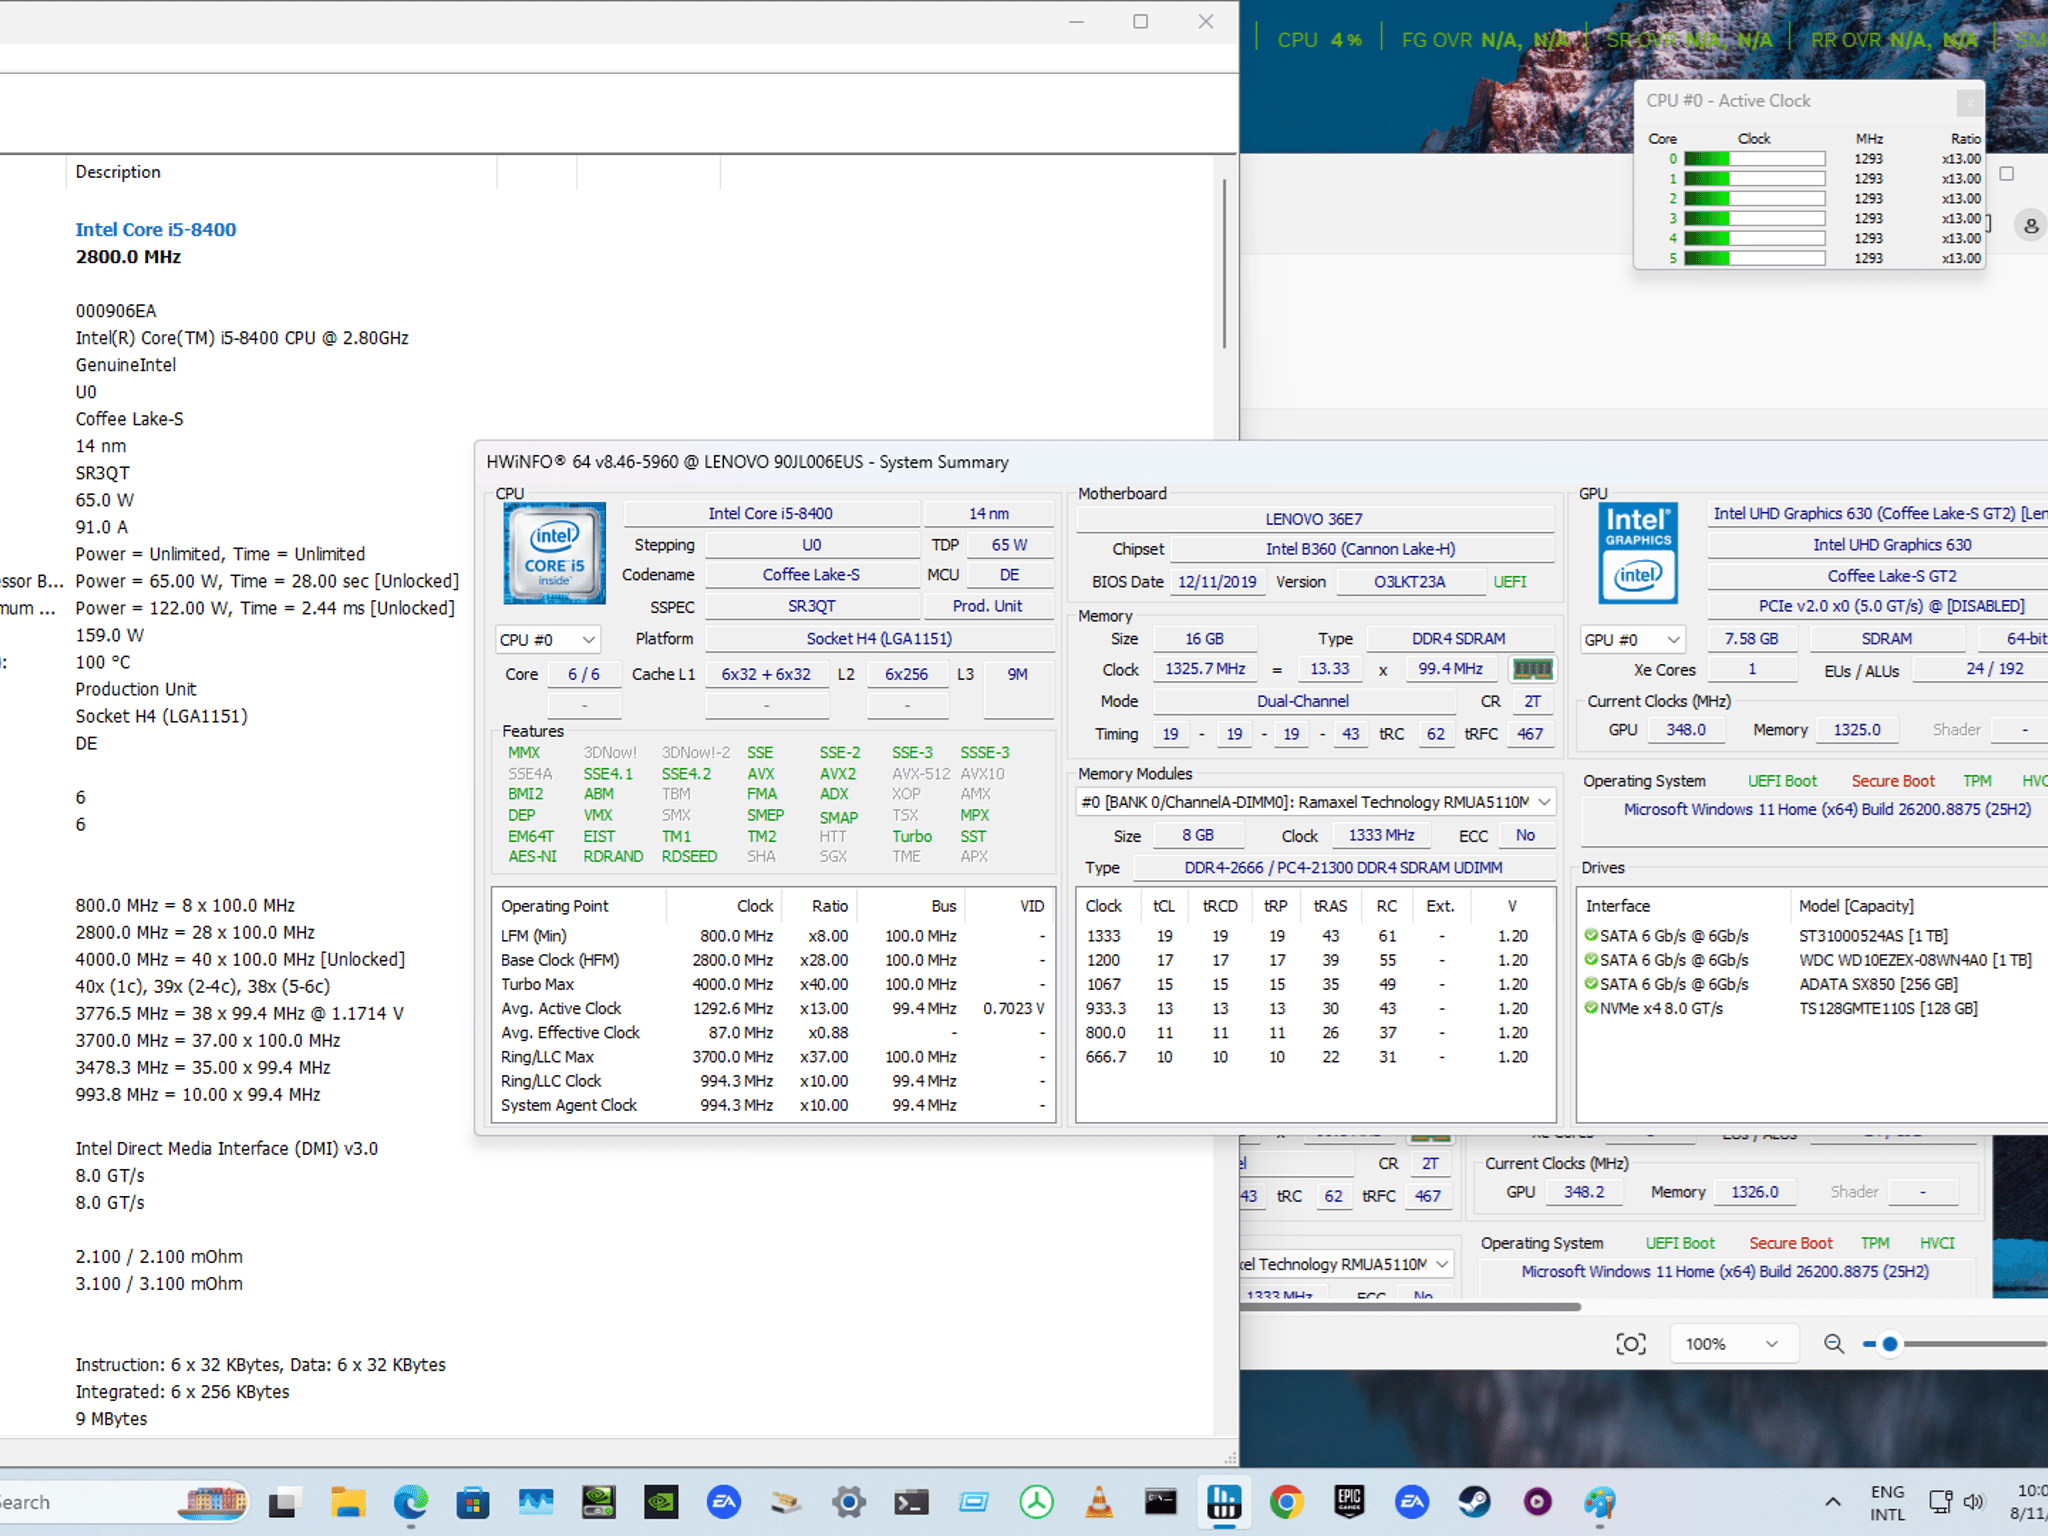
Task: Click the Secure Boot indicator in System Summary
Action: point(1893,781)
